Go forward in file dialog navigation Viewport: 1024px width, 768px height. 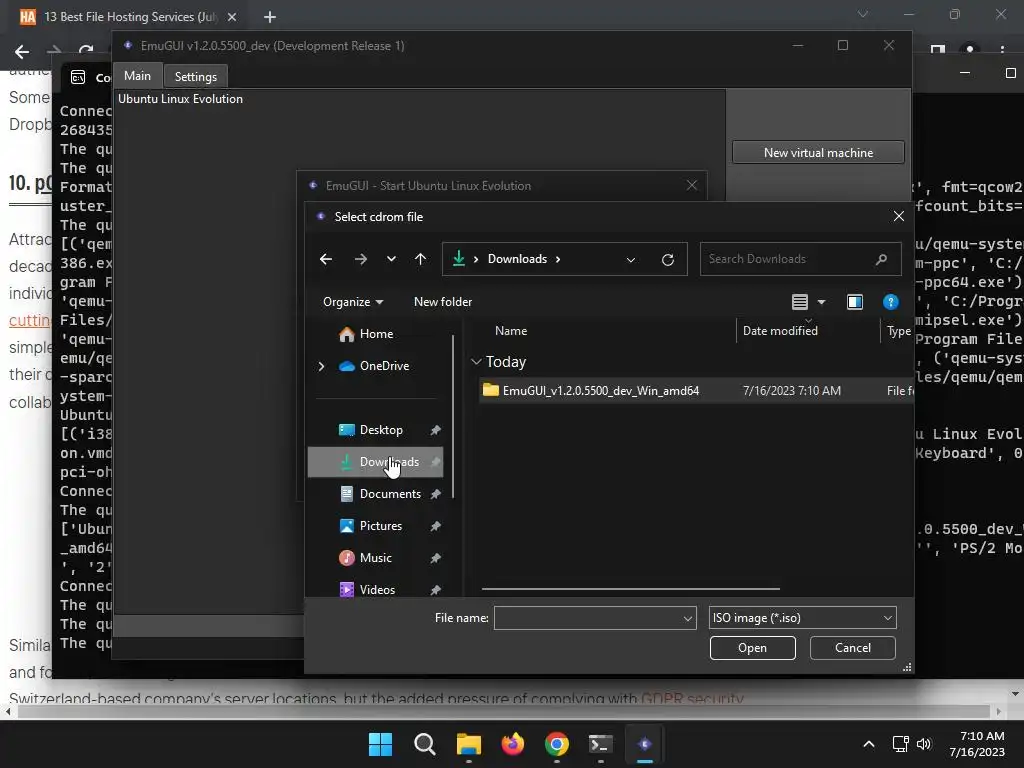pos(360,259)
